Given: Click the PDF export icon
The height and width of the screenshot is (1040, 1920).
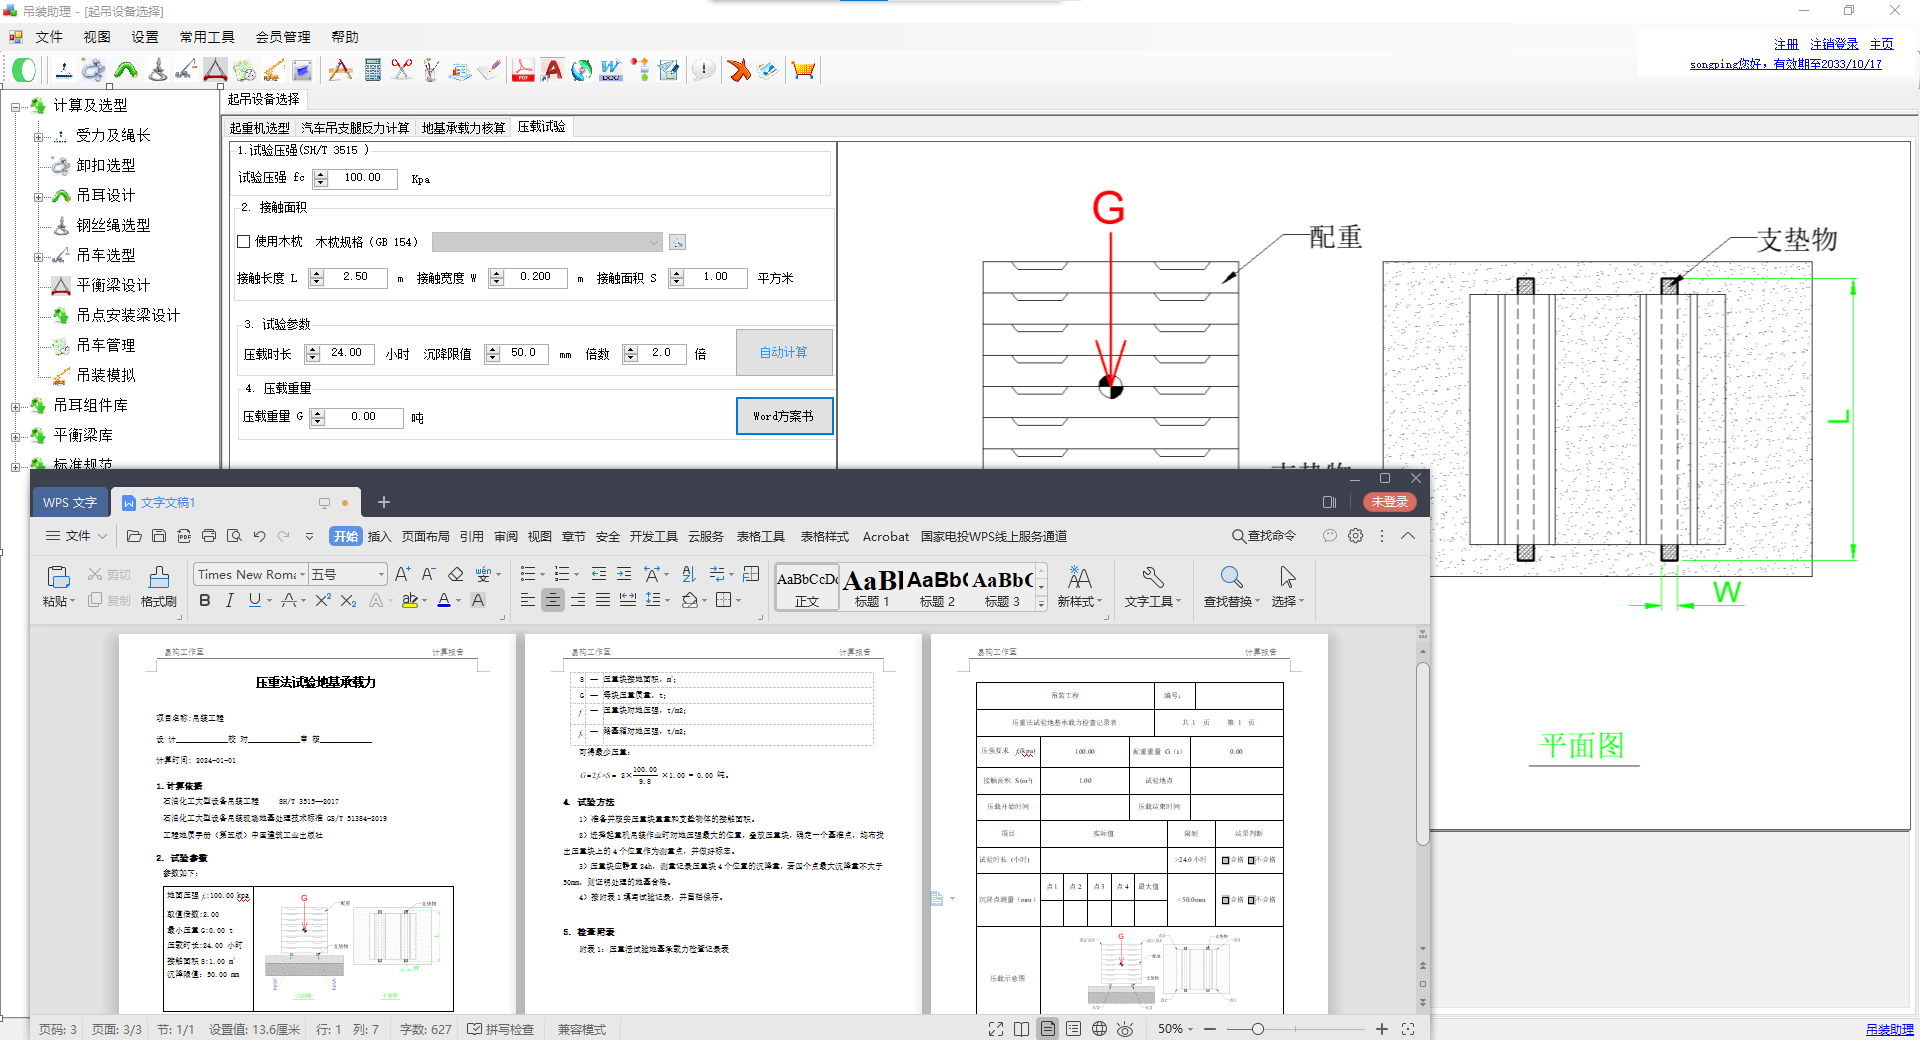Looking at the screenshot, I should coord(523,70).
